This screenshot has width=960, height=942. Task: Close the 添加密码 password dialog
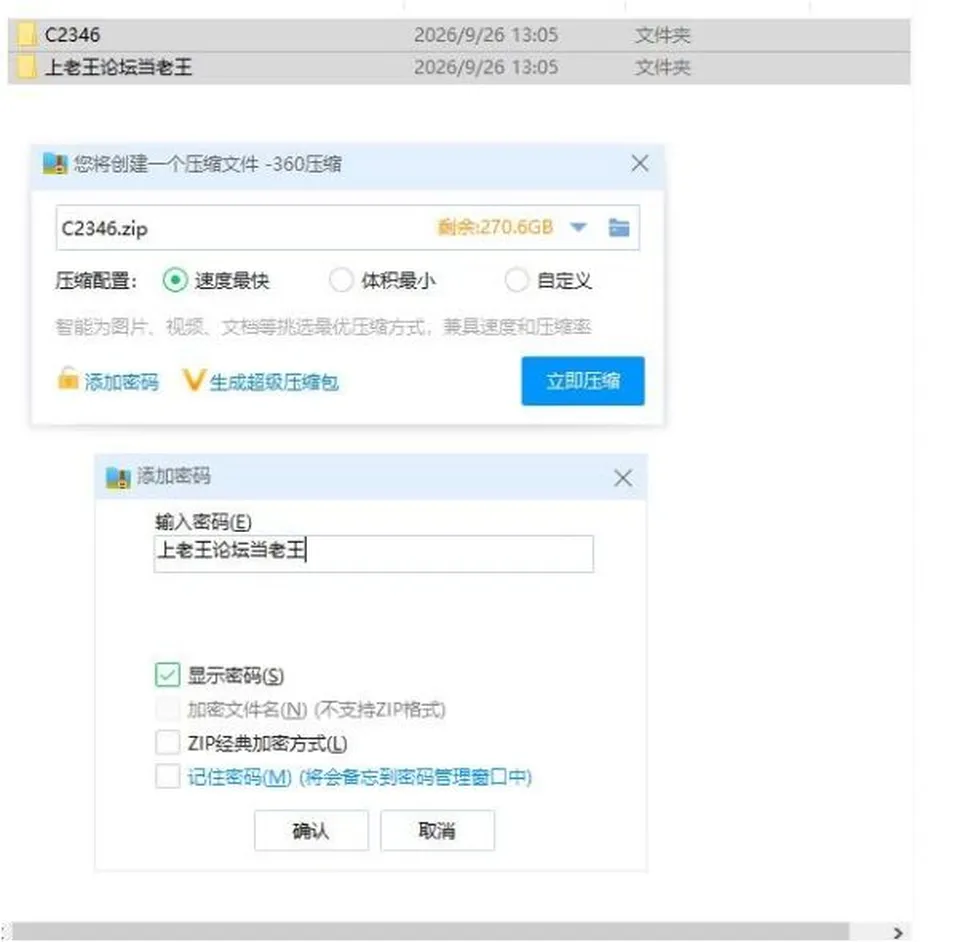point(623,478)
